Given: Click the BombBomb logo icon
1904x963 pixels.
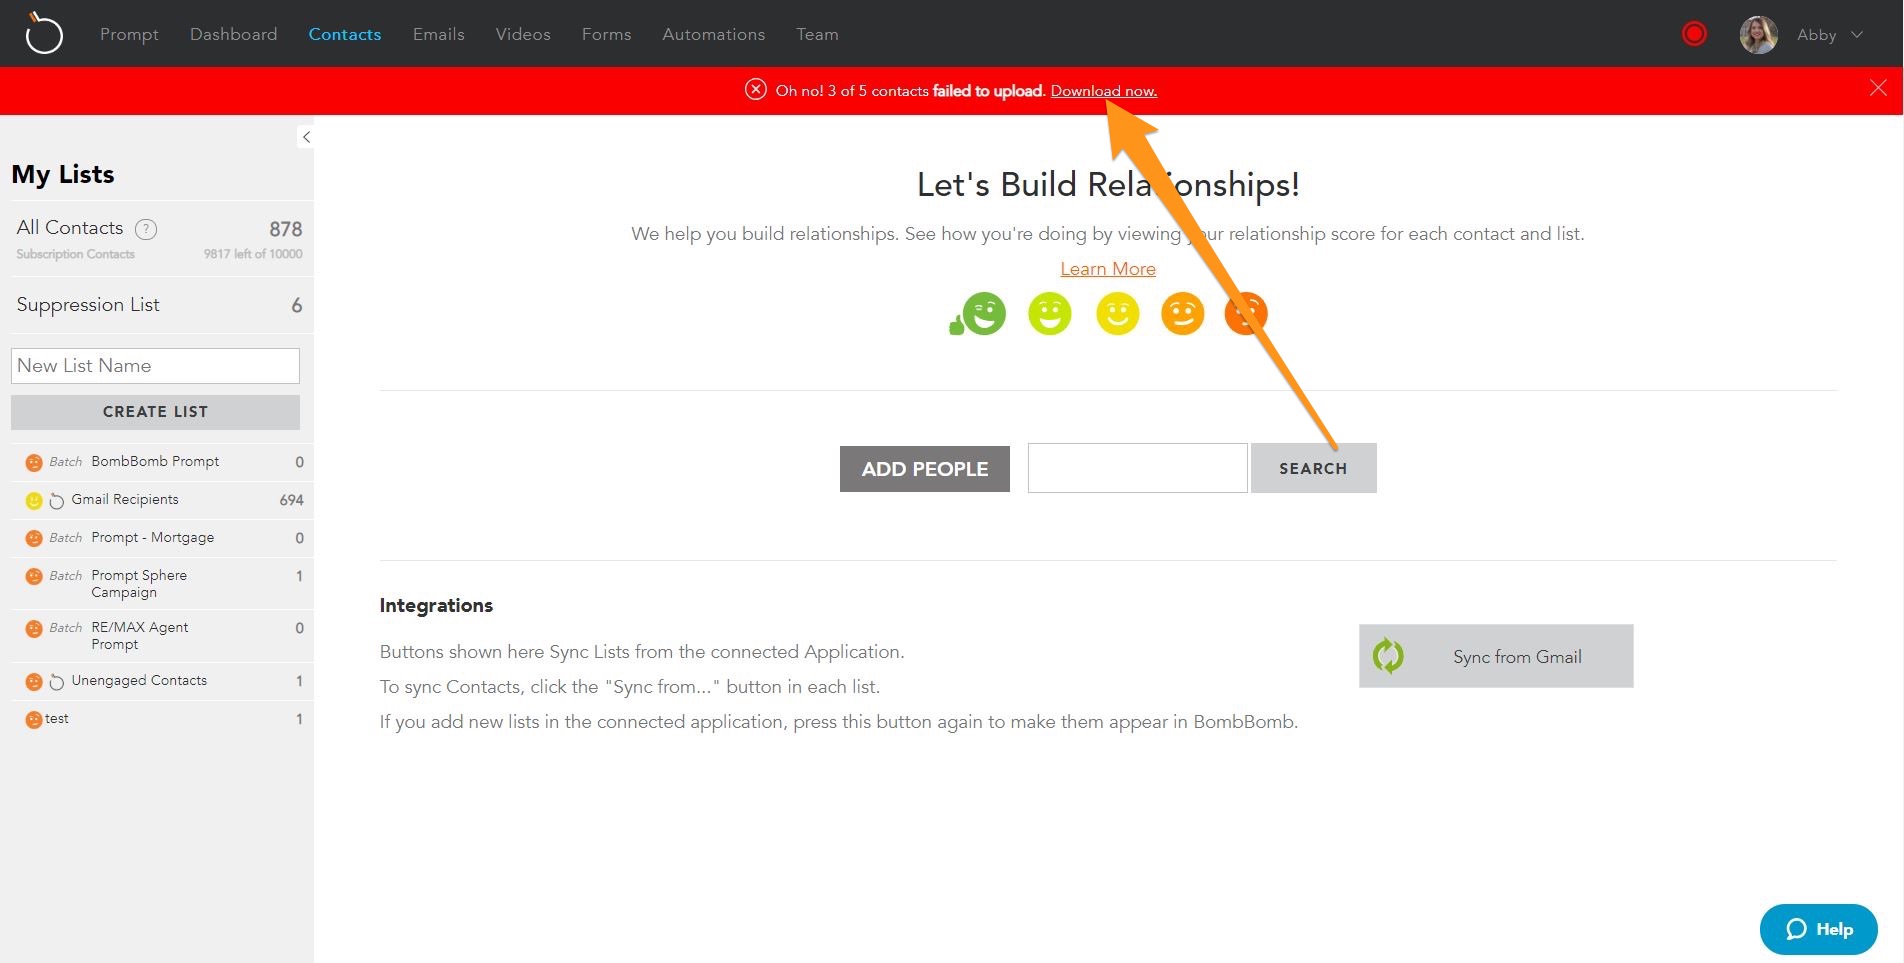Looking at the screenshot, I should pos(43,33).
